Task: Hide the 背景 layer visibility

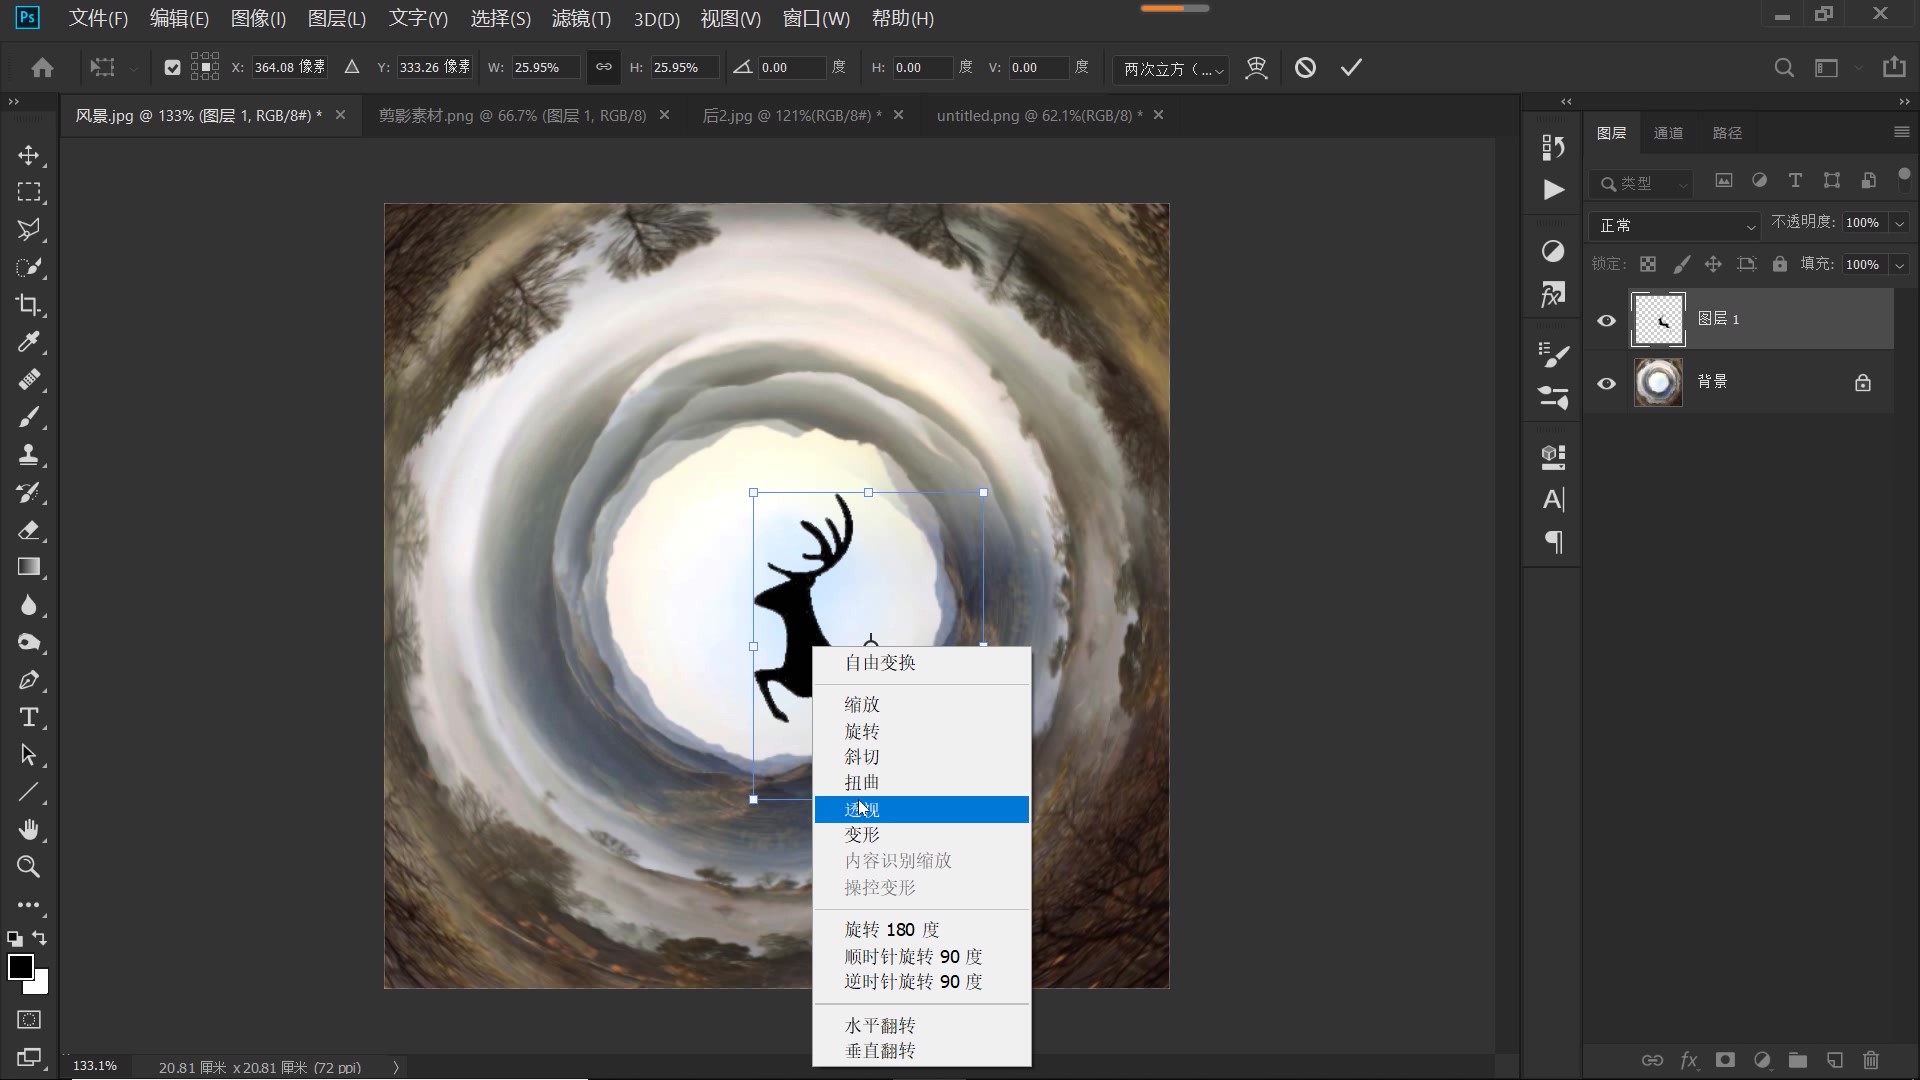Action: tap(1606, 383)
